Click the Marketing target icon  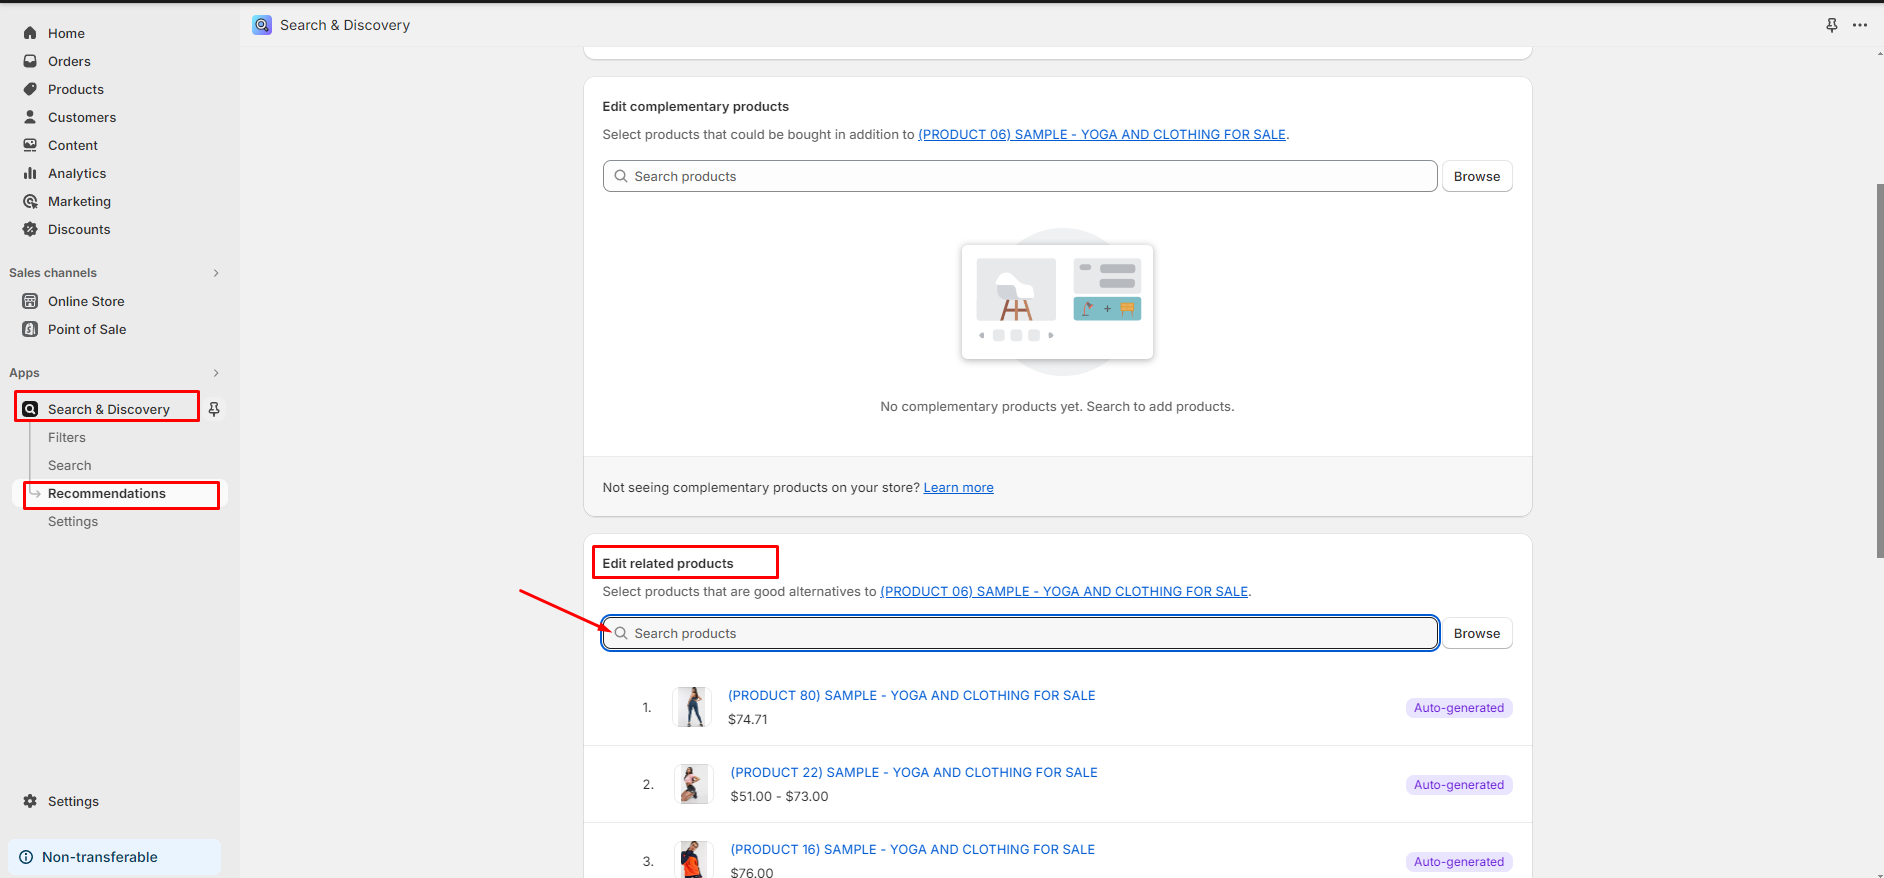[x=30, y=201]
